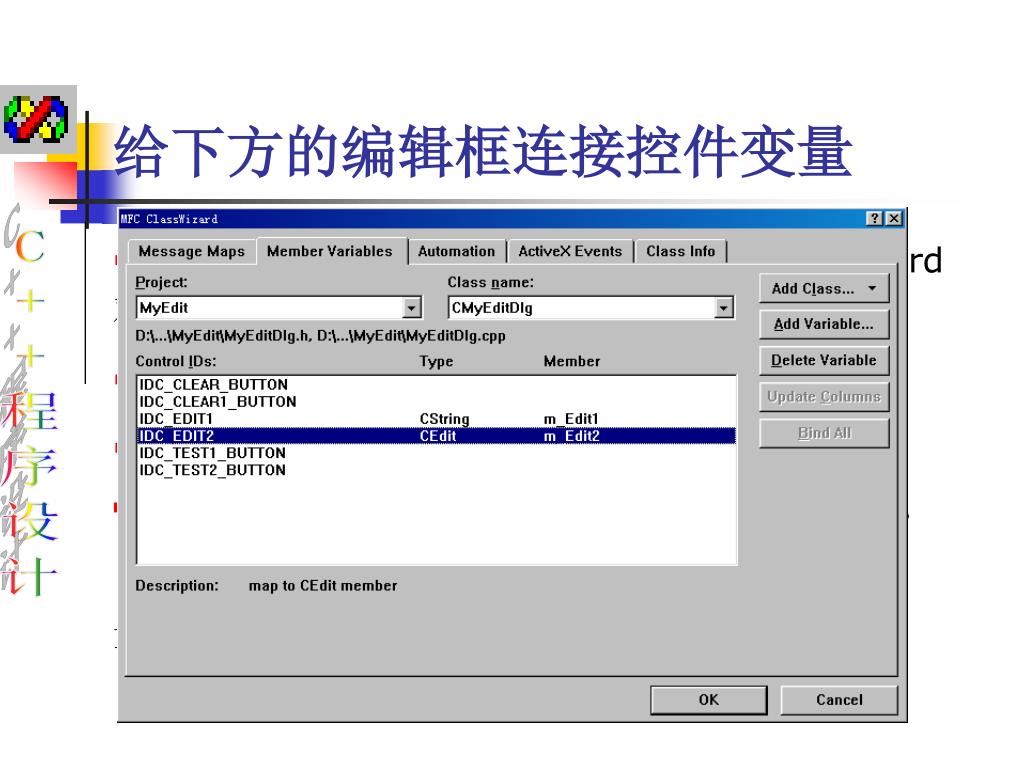Click the CMyEditDlg class name field
1024x768 pixels.
pyautogui.click(x=591, y=308)
